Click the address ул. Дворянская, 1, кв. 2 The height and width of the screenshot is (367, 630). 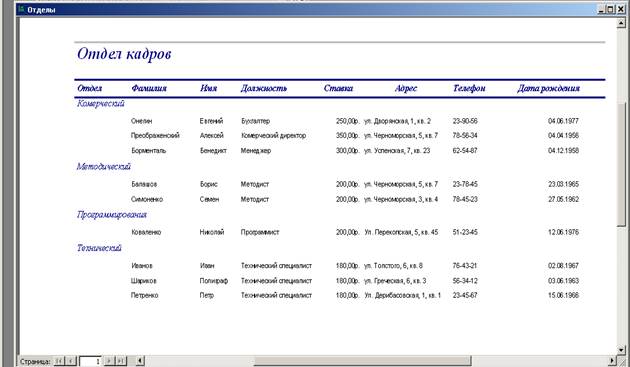[397, 121]
